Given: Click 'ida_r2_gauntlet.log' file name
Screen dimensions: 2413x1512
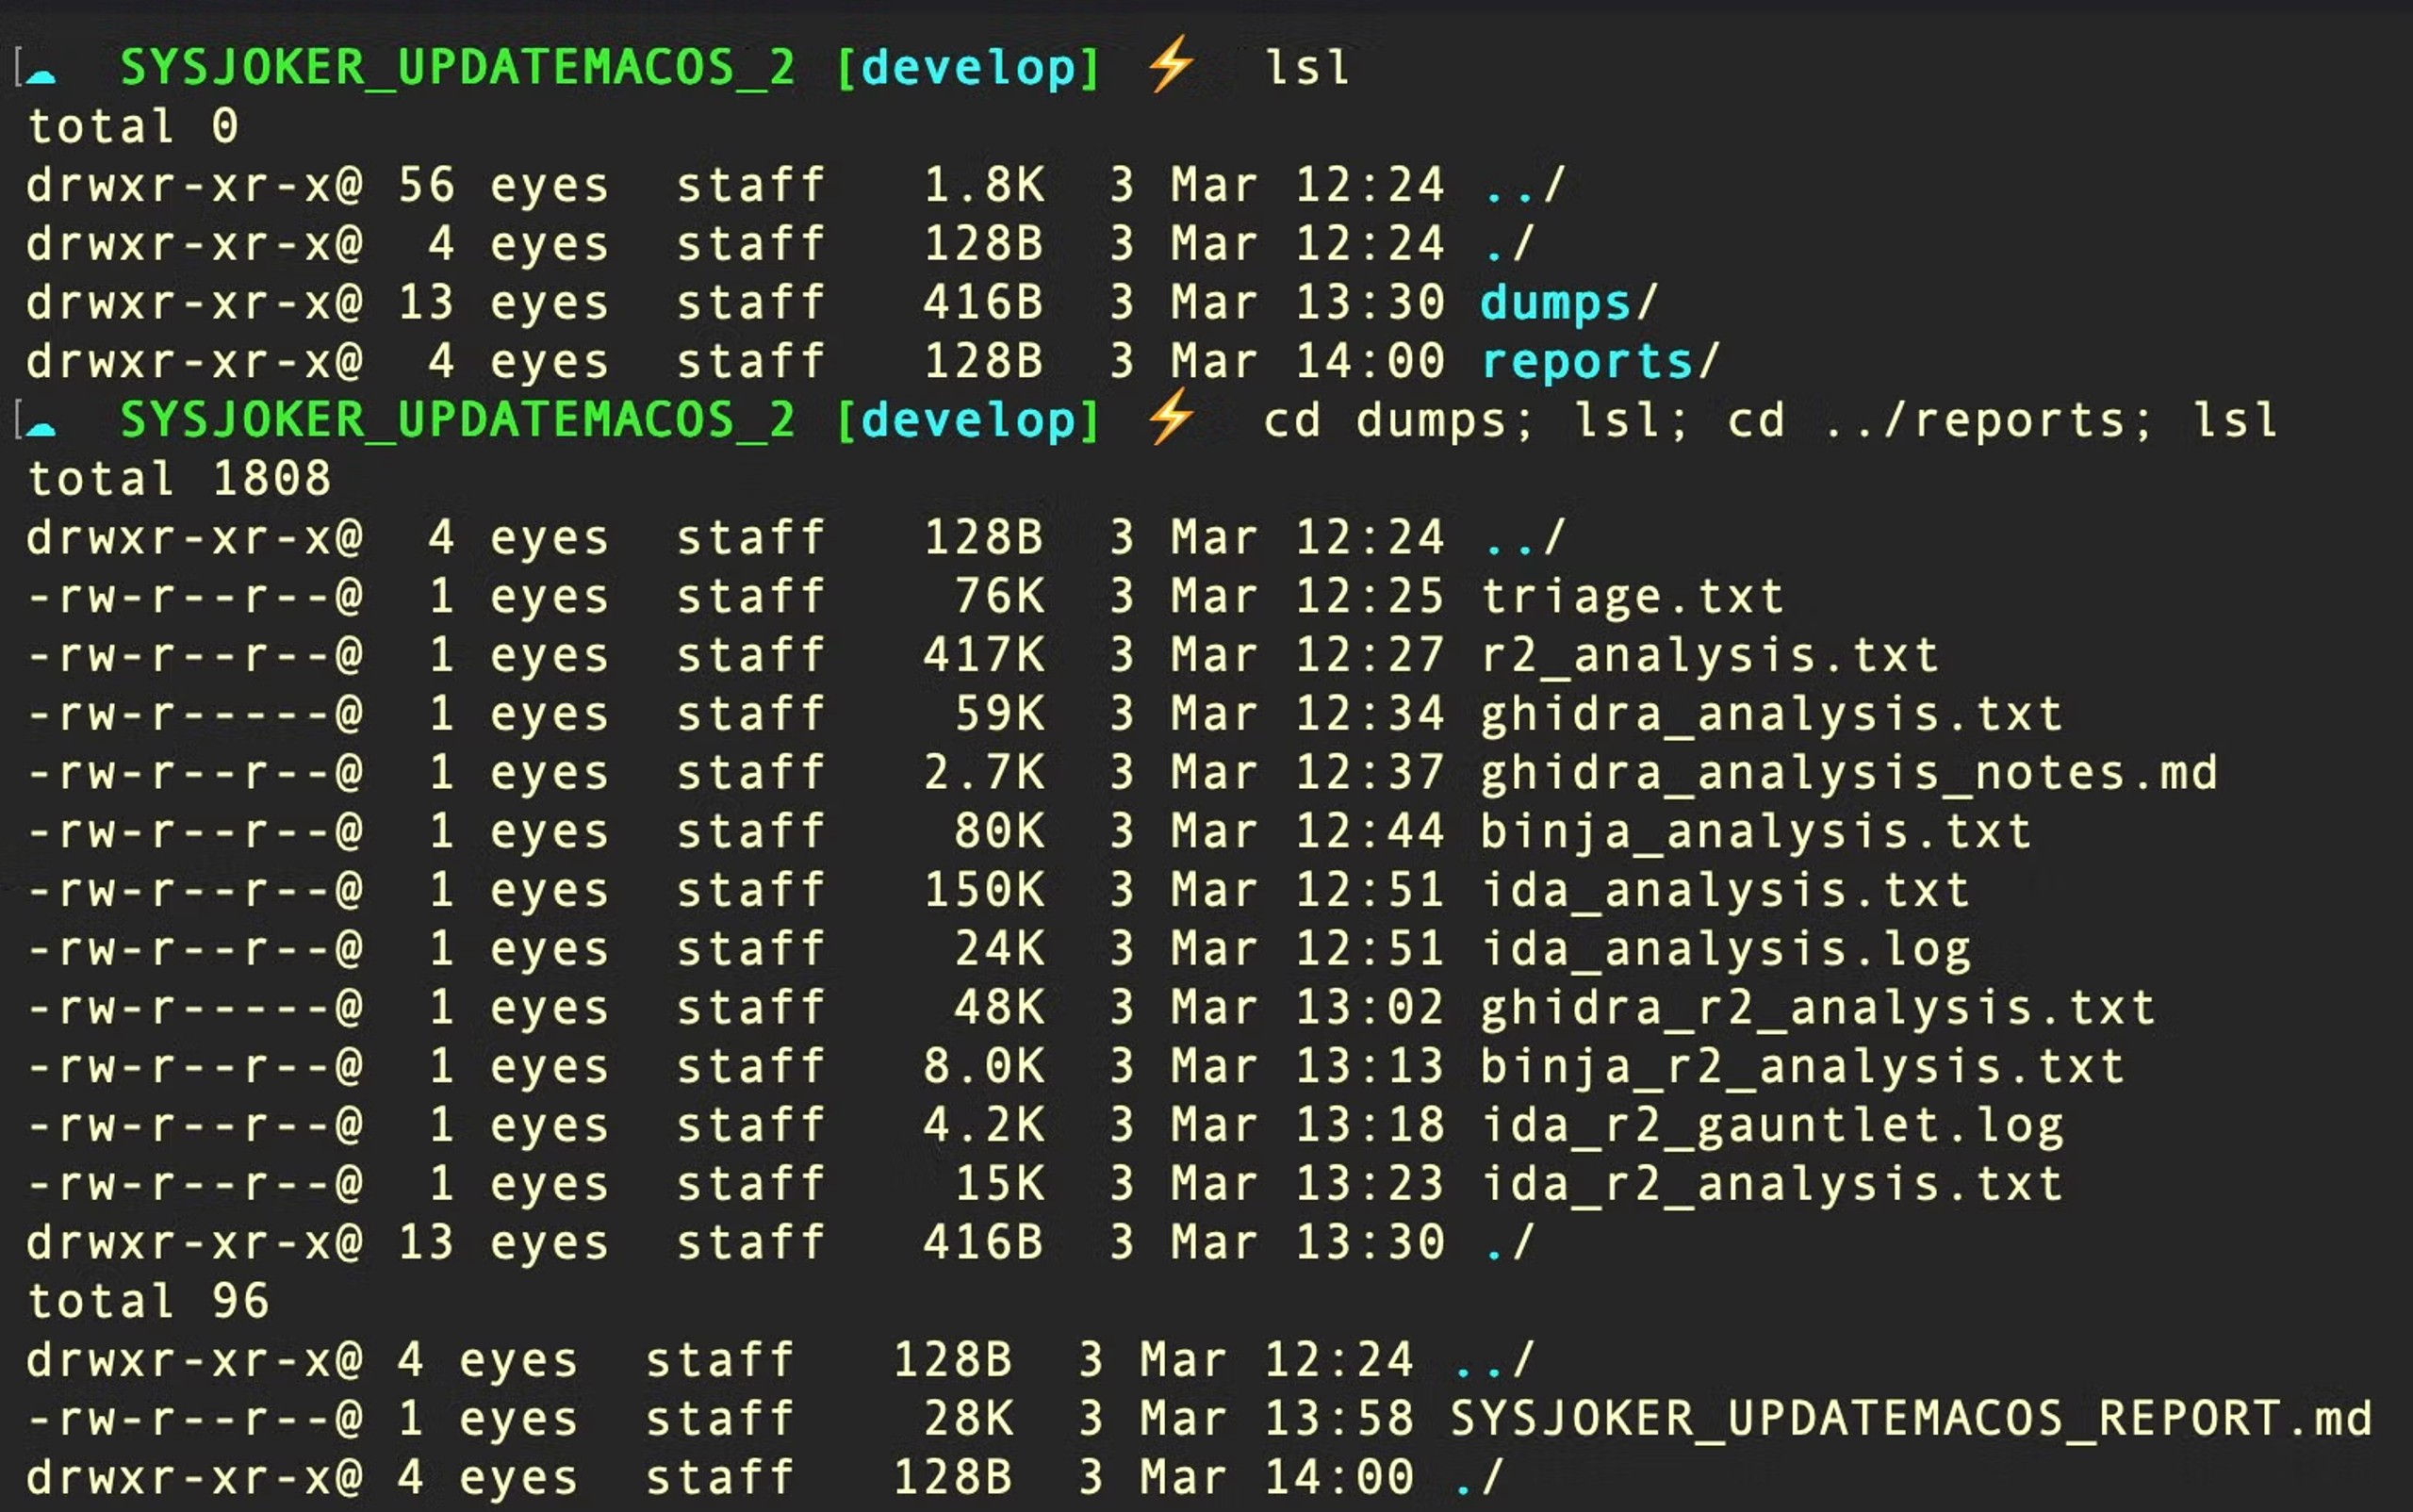Looking at the screenshot, I should (1771, 1126).
